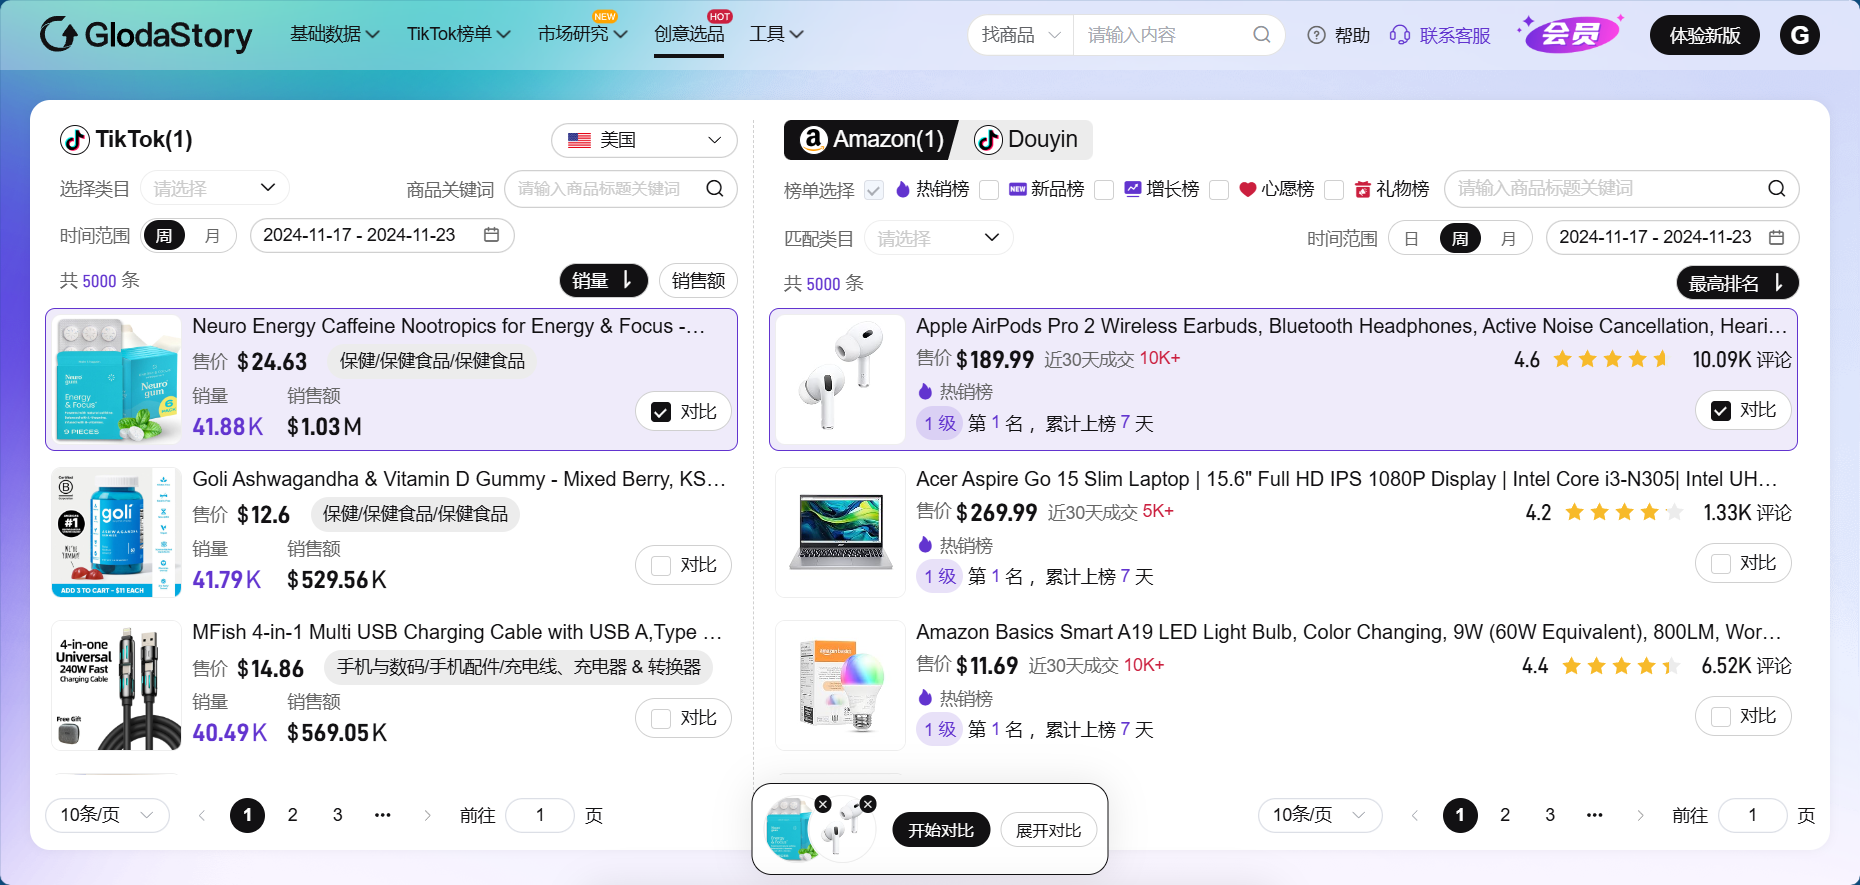Click 展开对比 button
This screenshot has height=885, width=1860.
point(1049,830)
